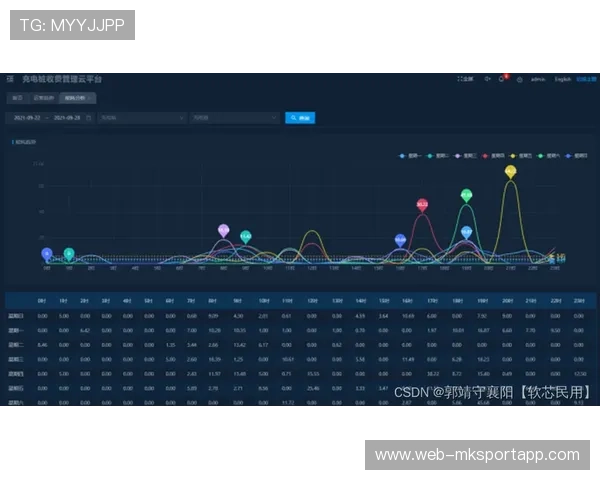This screenshot has height=480, width=600.
Task: Click the clock icon beside admin
Action: [519, 79]
